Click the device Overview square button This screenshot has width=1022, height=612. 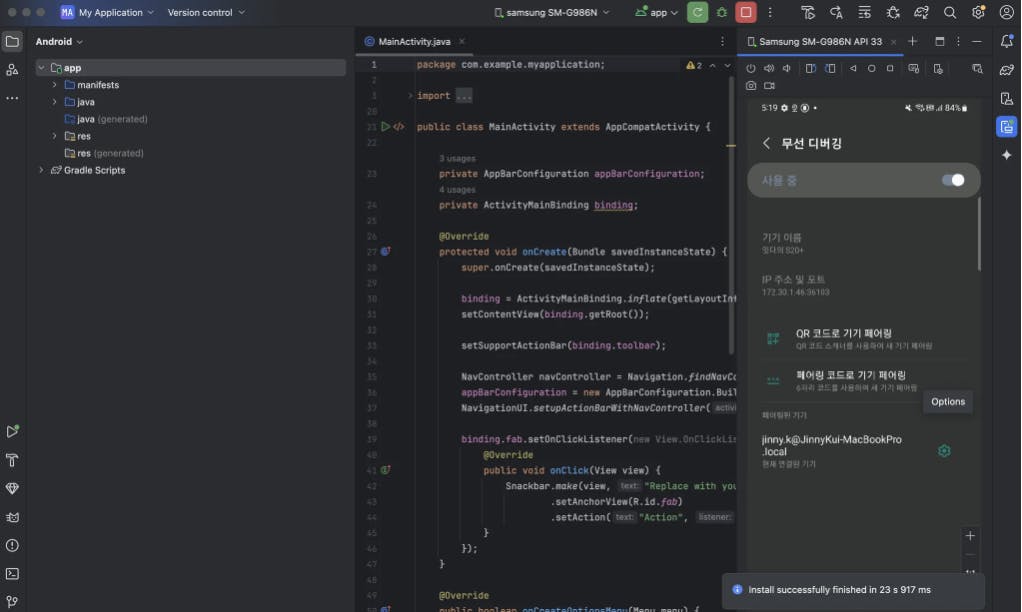[x=890, y=68]
